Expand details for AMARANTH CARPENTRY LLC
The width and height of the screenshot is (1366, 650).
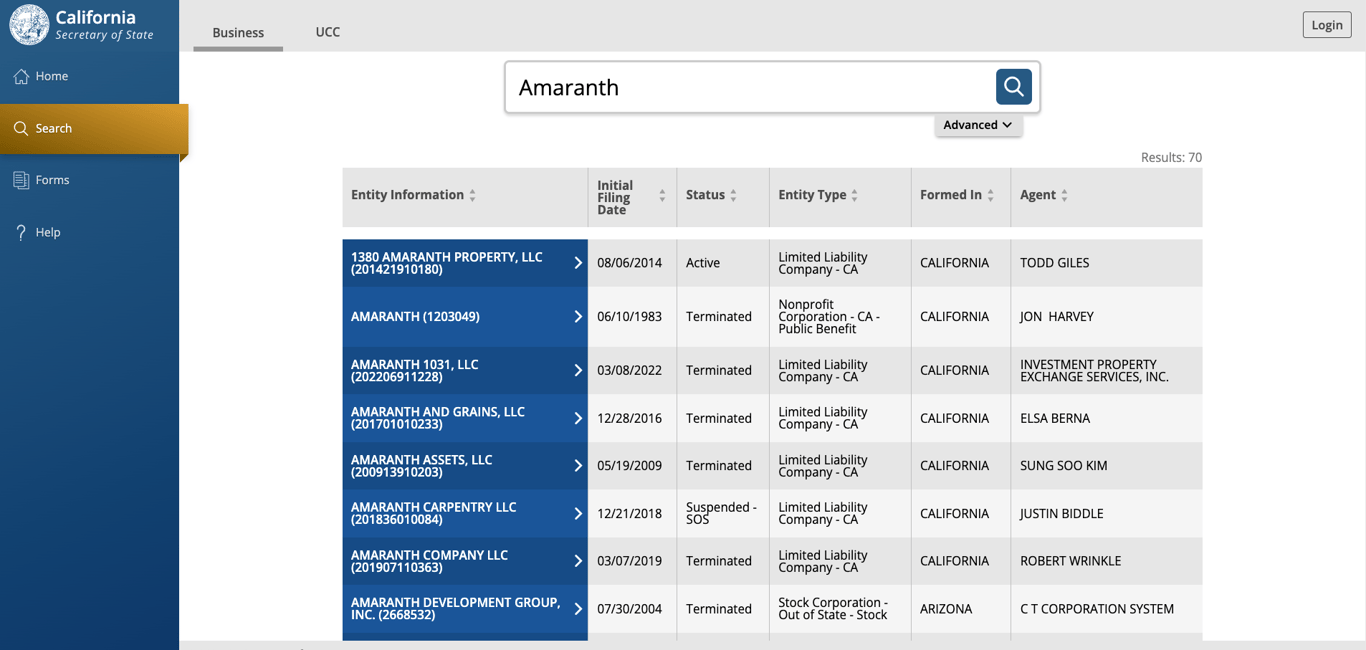coord(577,513)
